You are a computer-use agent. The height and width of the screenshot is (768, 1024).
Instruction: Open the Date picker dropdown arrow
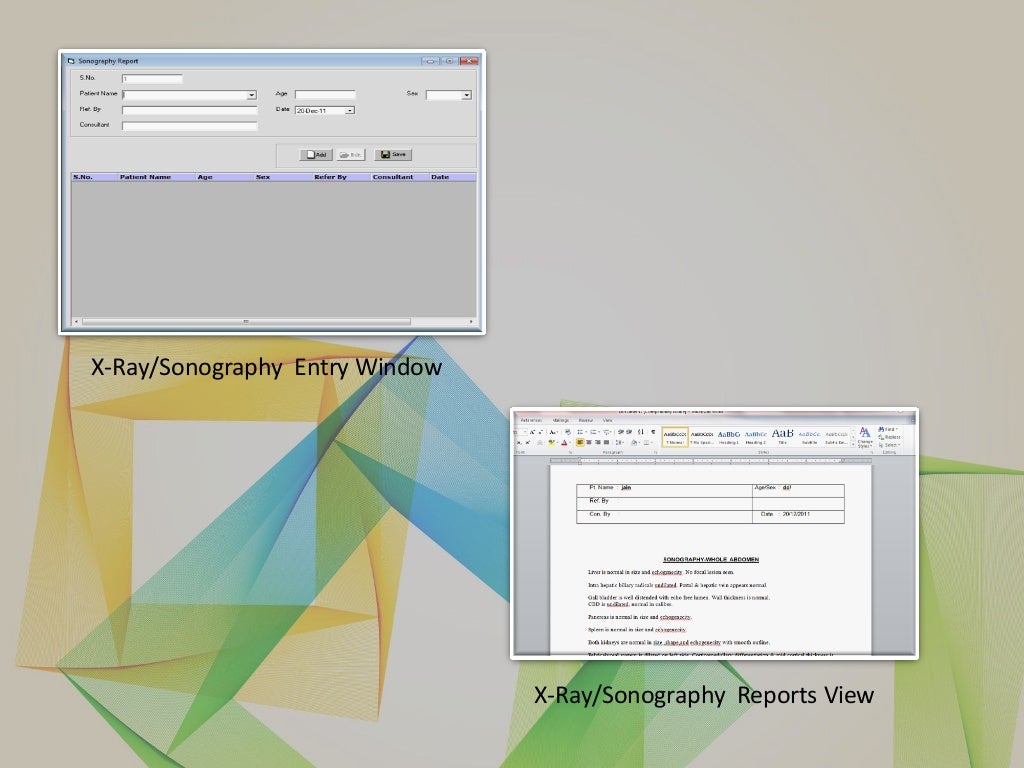pyautogui.click(x=350, y=110)
